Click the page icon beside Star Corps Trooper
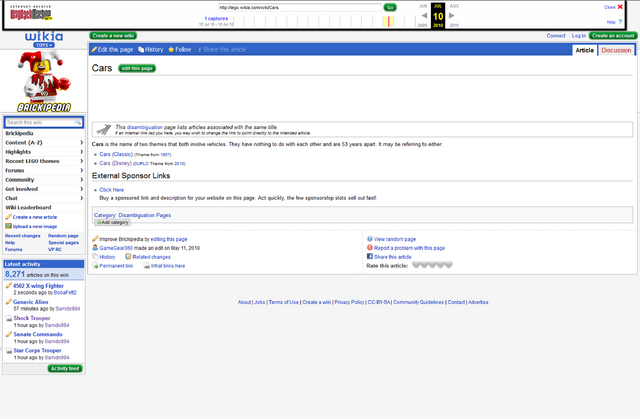 (x=9, y=350)
